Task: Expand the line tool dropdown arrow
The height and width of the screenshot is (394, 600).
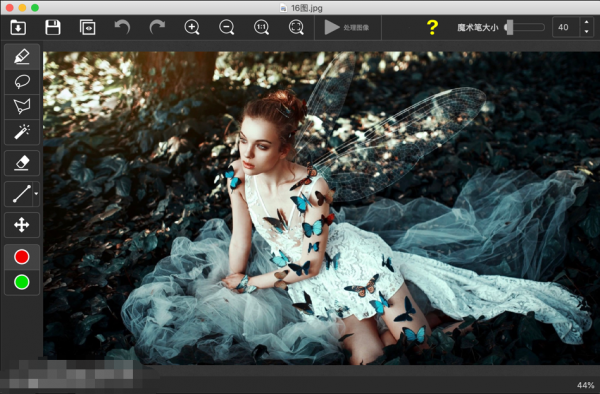Action: 36,194
